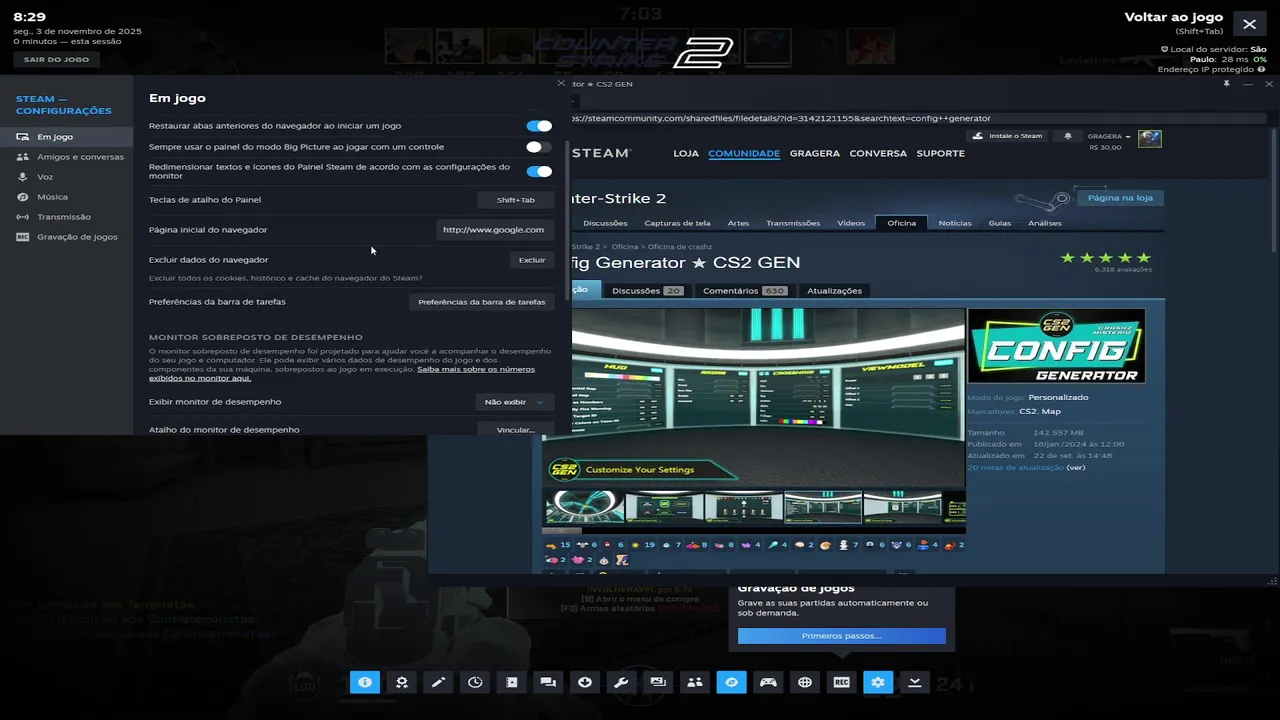The height and width of the screenshot is (720, 1280).
Task: Switch to the 'Notícias' hub tab
Action: click(955, 223)
